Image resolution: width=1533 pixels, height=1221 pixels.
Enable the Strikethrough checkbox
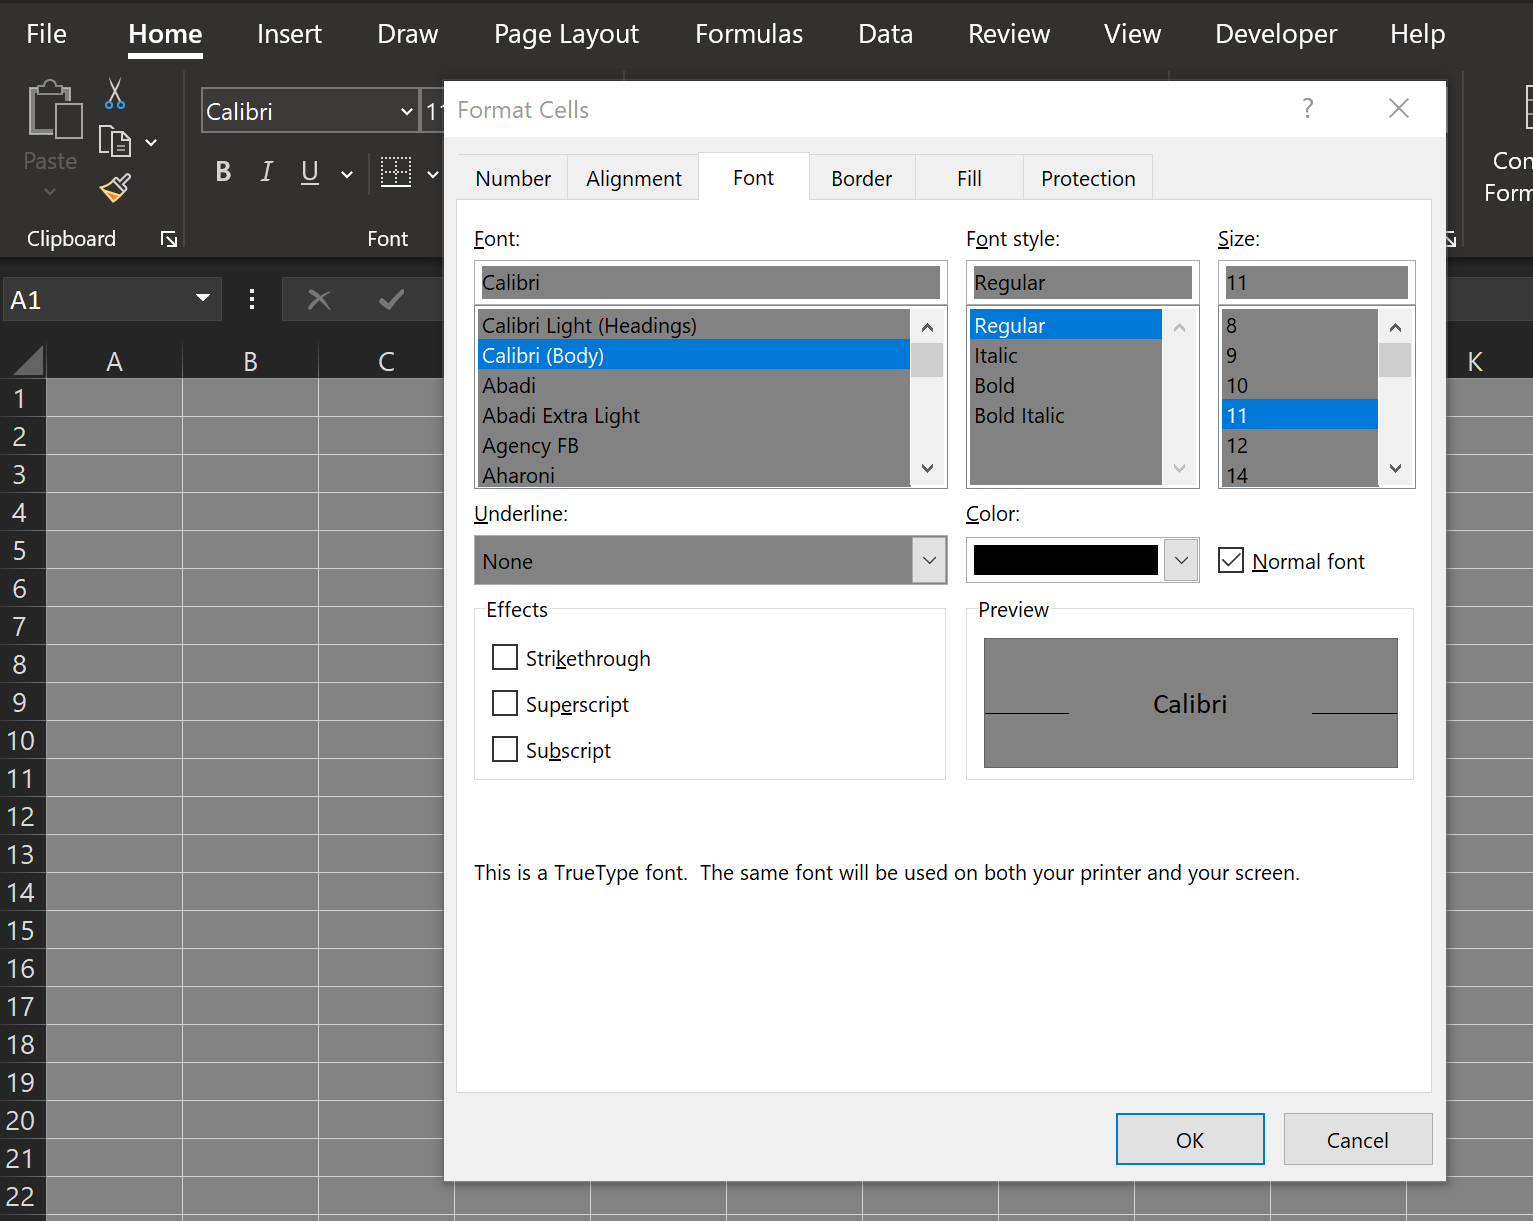505,658
